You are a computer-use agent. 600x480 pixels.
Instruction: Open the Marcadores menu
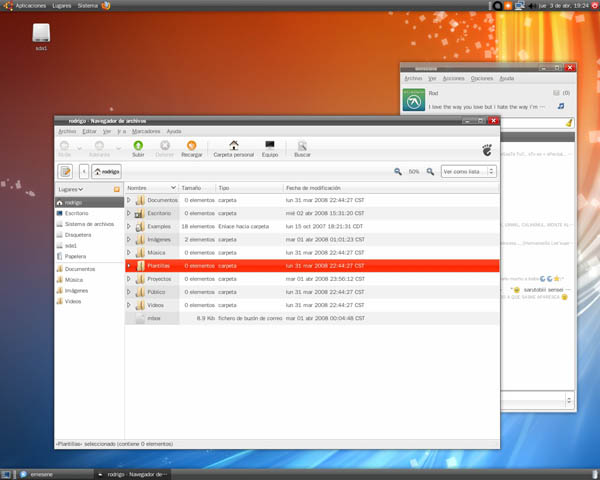tap(146, 131)
